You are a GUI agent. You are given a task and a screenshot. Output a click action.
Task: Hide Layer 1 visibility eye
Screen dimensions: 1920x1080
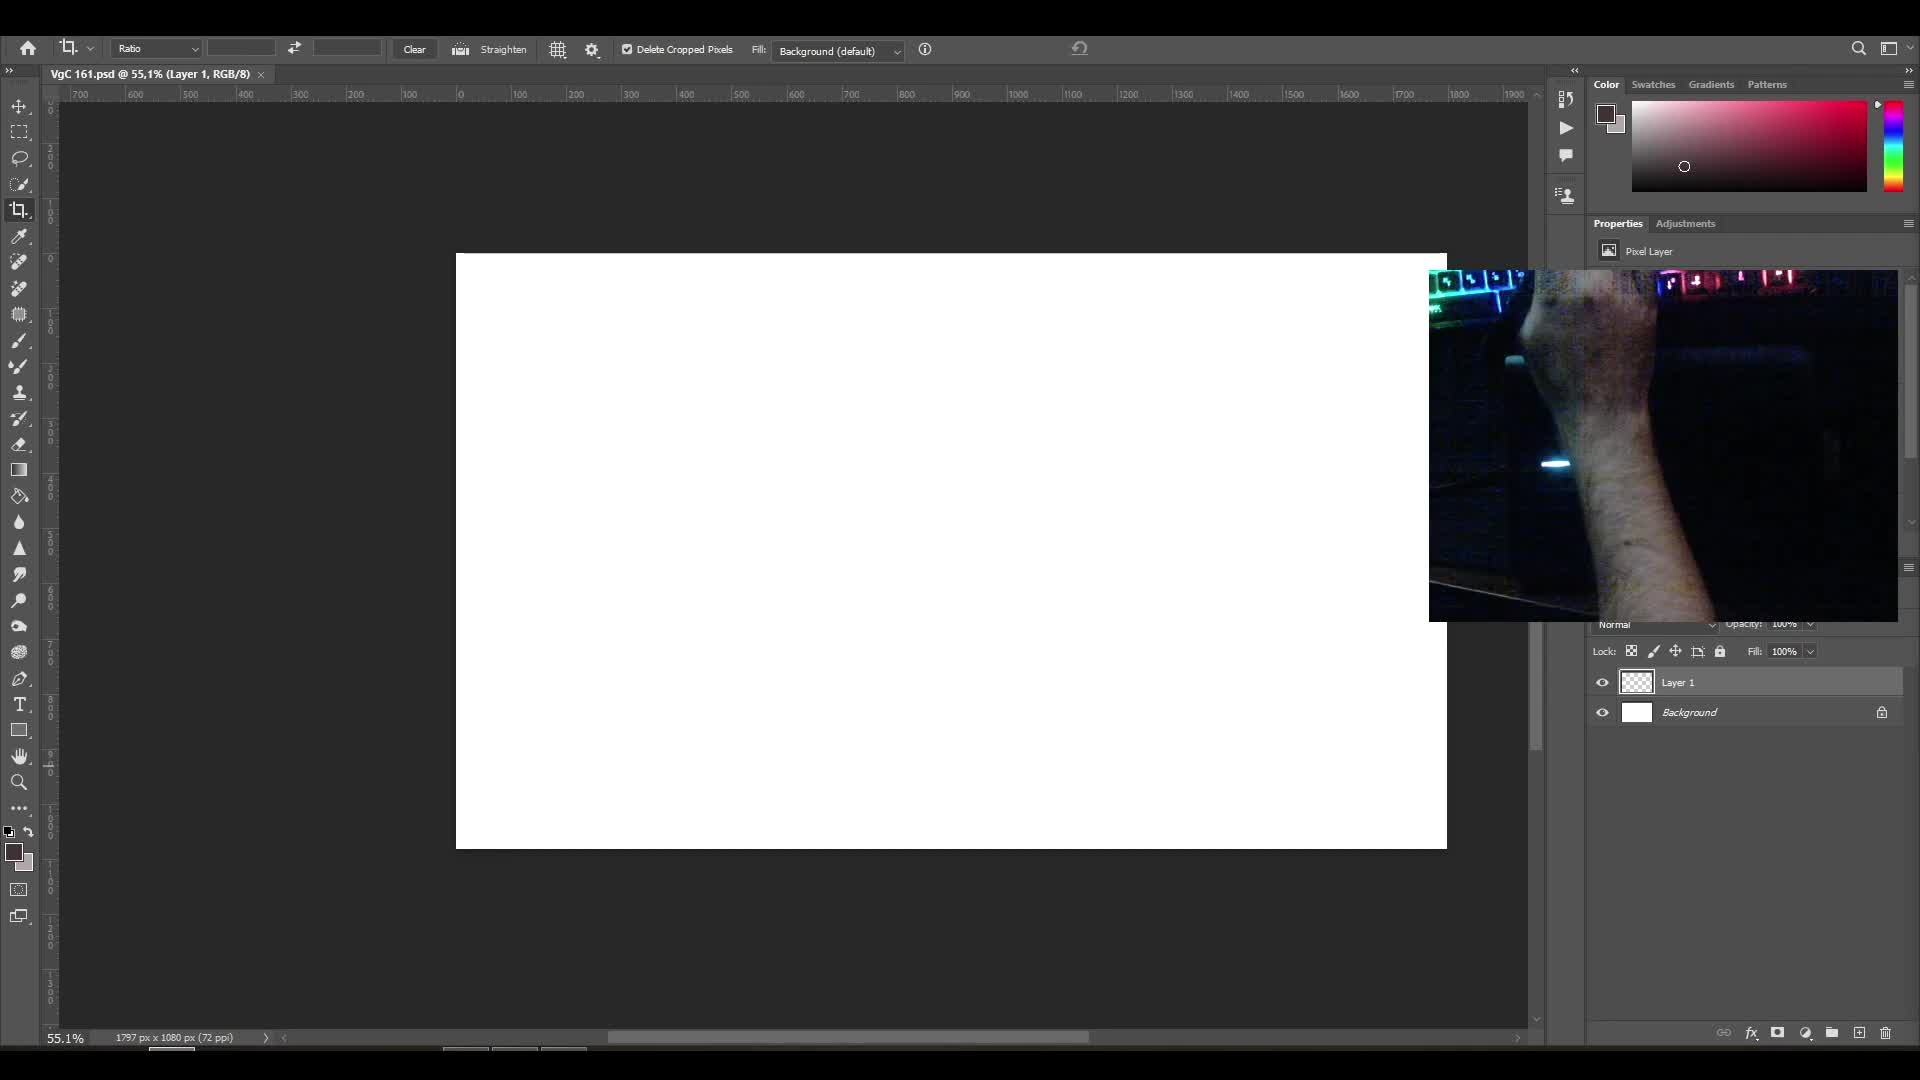[x=1602, y=682]
